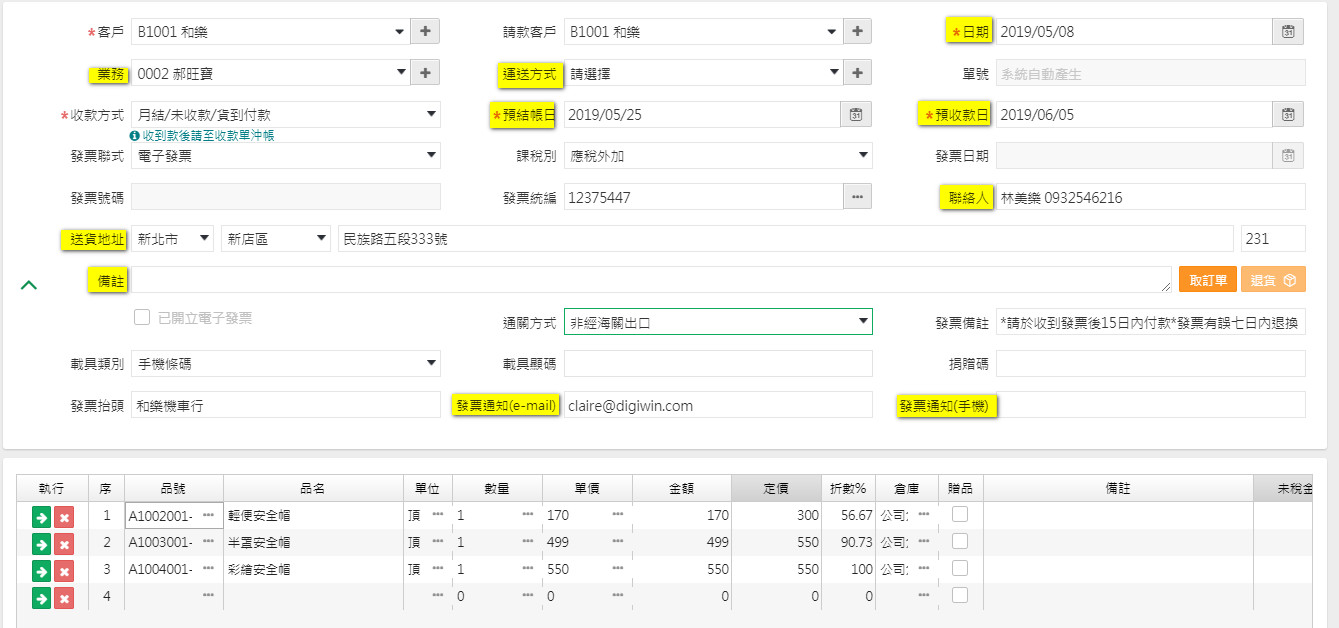
Task: Open item lookup dots for A1003001
Action: tap(208, 541)
